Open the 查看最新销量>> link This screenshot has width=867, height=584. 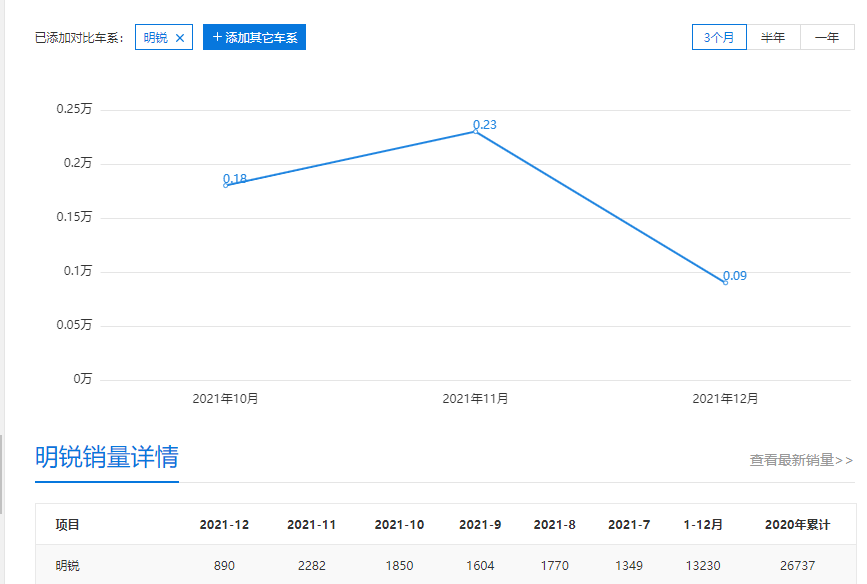801,460
